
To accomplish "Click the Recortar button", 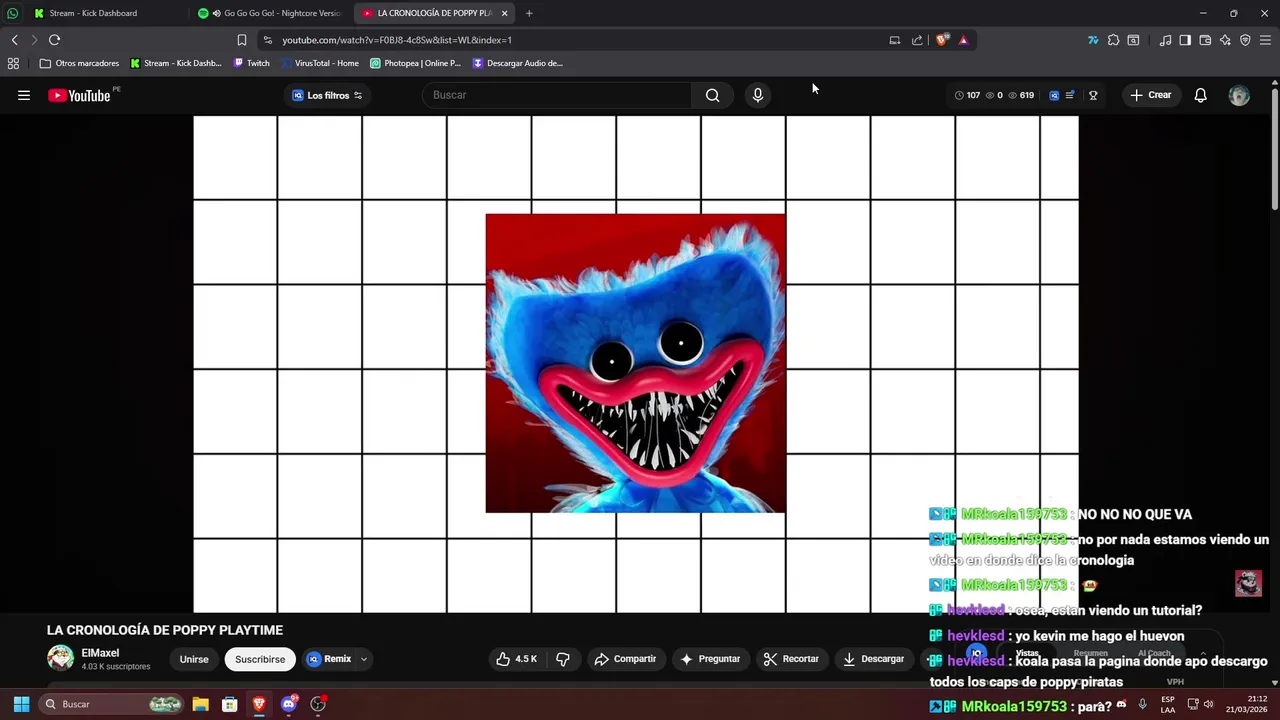I will click(791, 659).
